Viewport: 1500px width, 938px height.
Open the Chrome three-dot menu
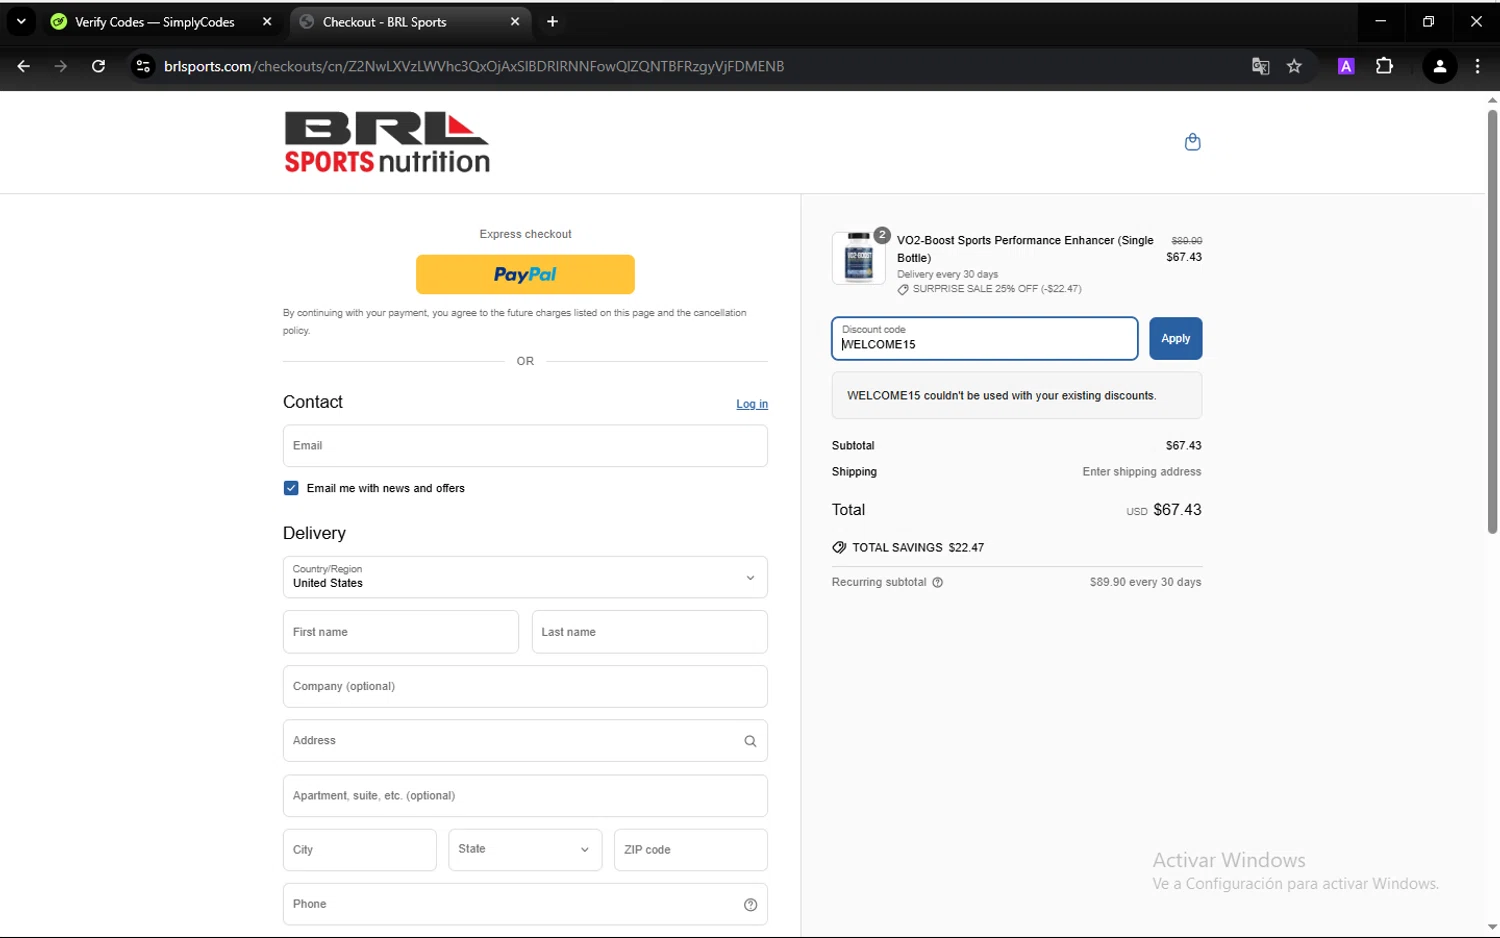pyautogui.click(x=1477, y=66)
